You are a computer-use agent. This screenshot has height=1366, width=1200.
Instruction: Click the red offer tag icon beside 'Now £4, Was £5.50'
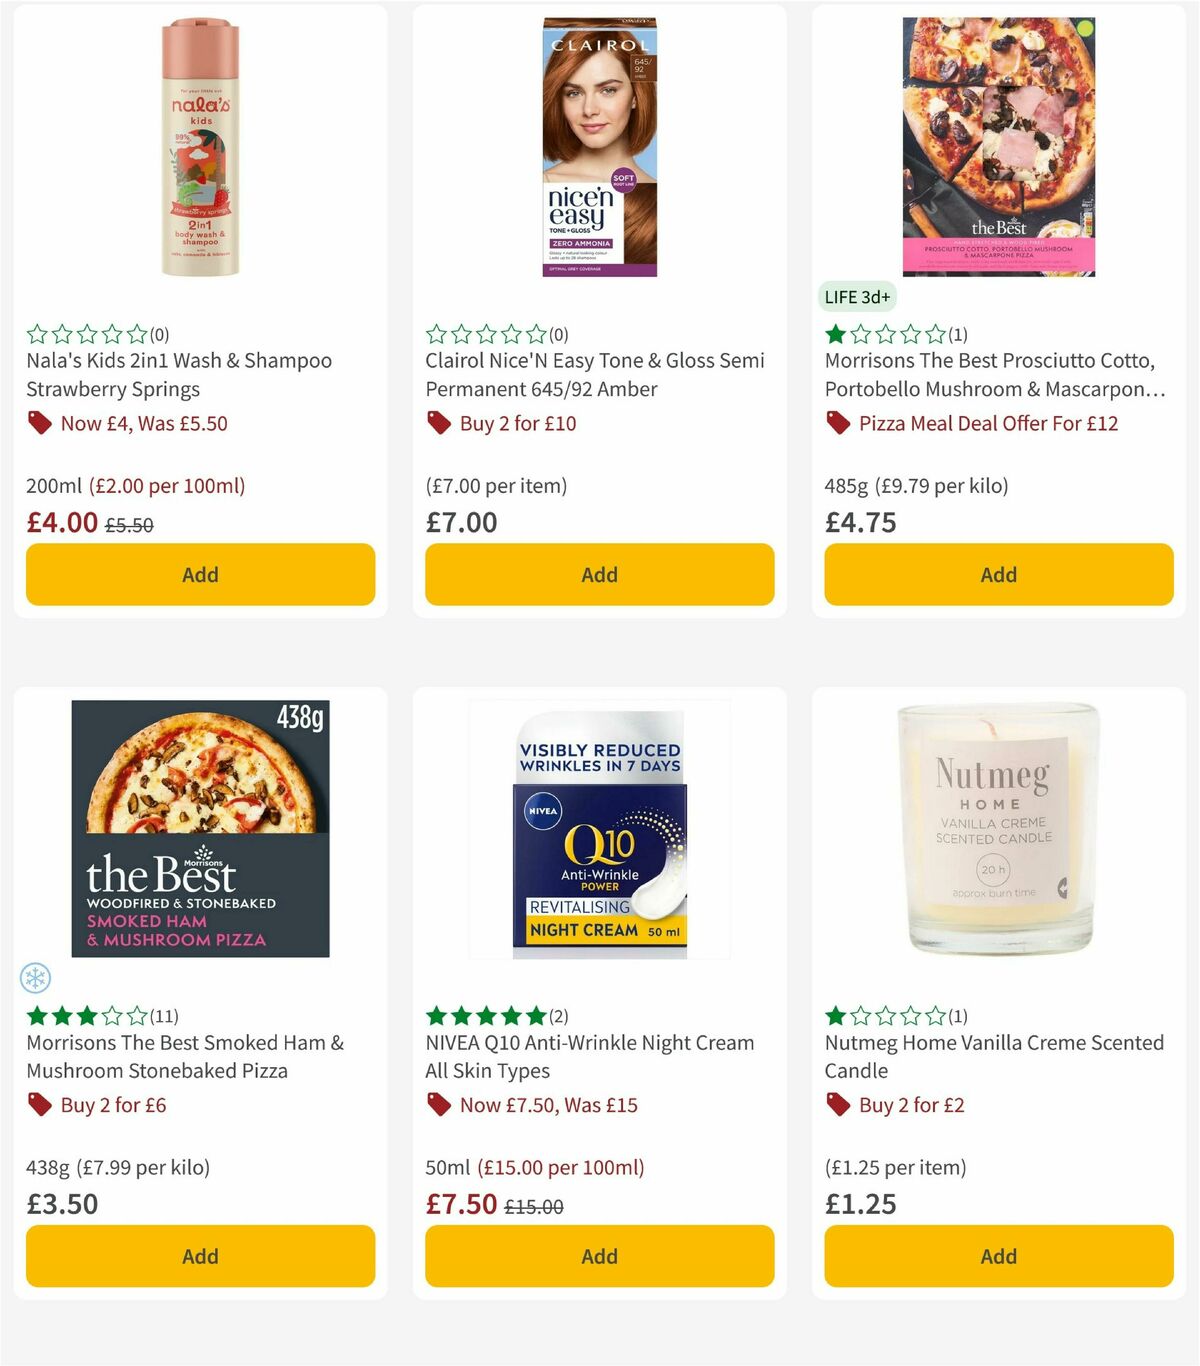click(40, 423)
